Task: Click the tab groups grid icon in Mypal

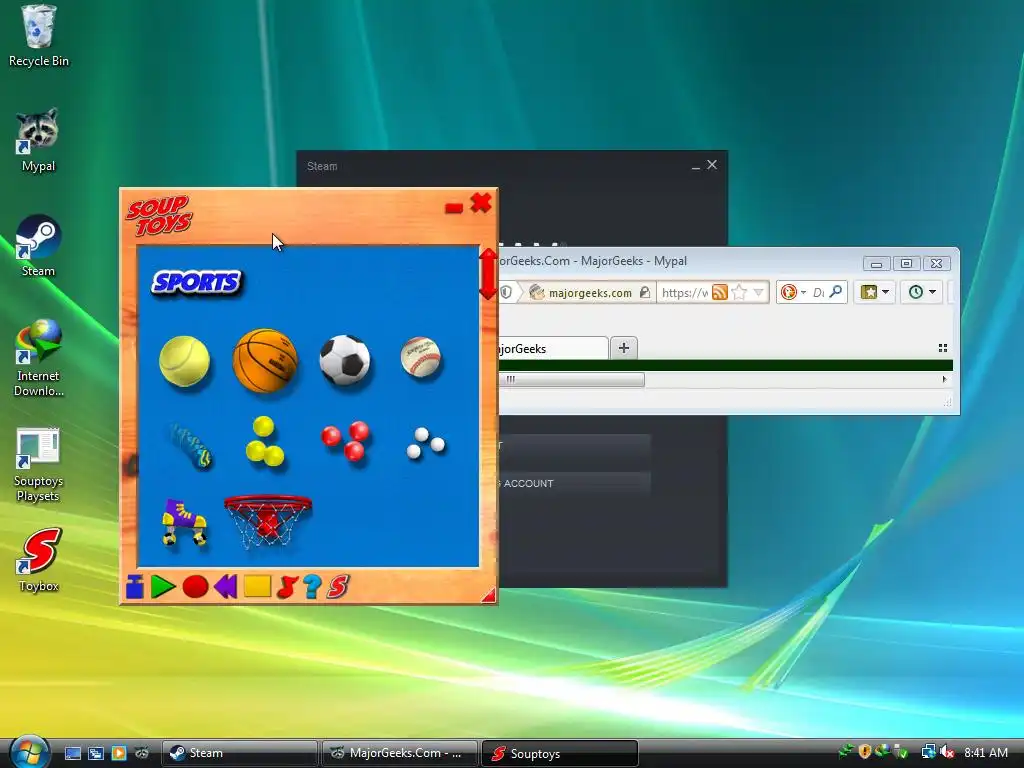Action: pos(942,348)
